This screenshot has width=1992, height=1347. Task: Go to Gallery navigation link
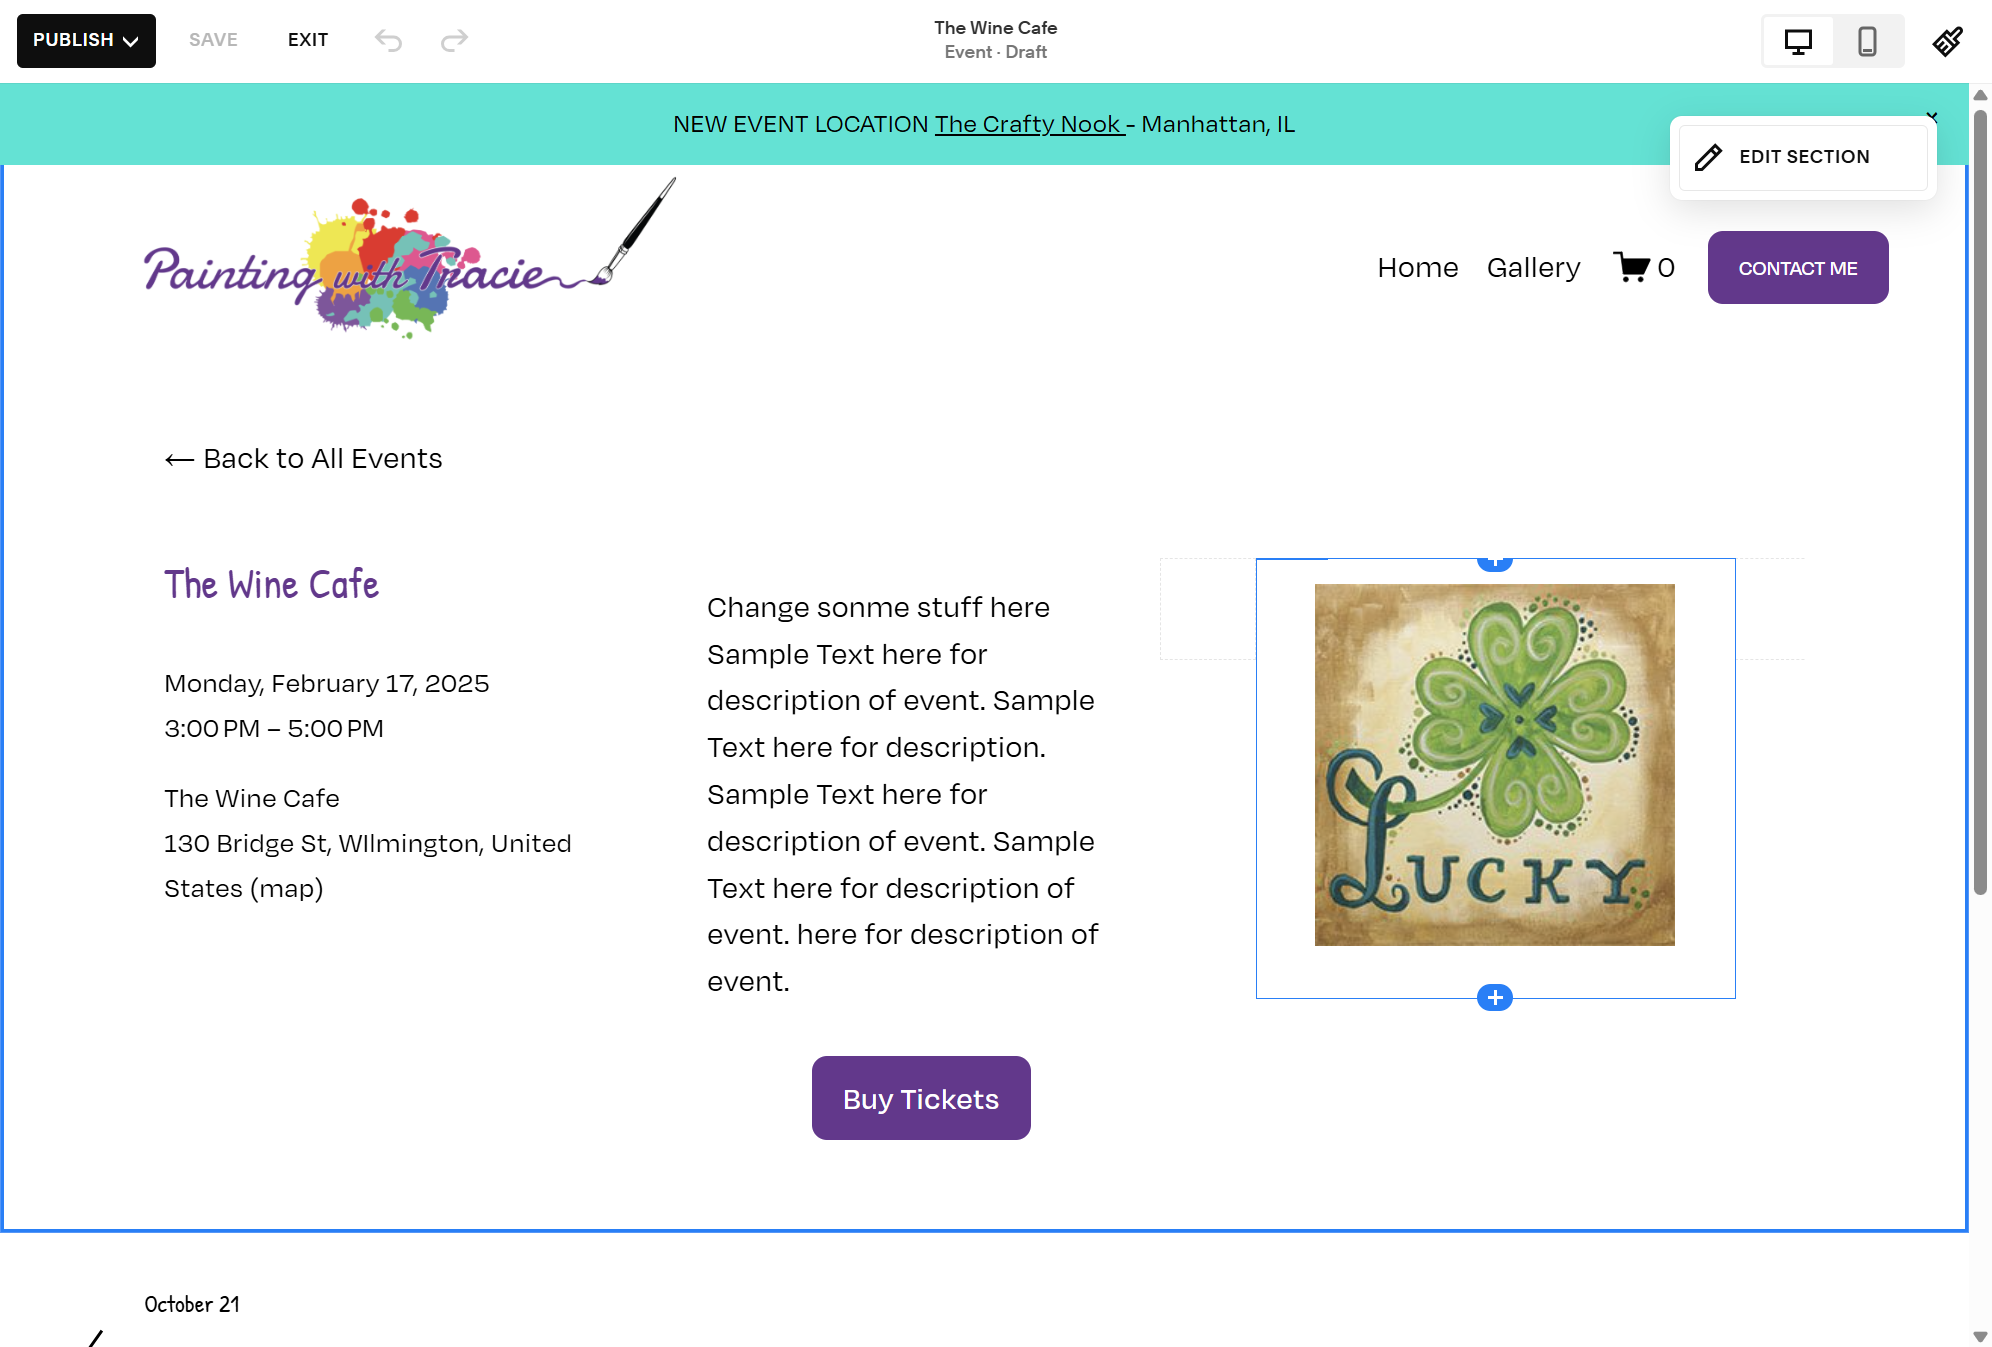click(1533, 268)
